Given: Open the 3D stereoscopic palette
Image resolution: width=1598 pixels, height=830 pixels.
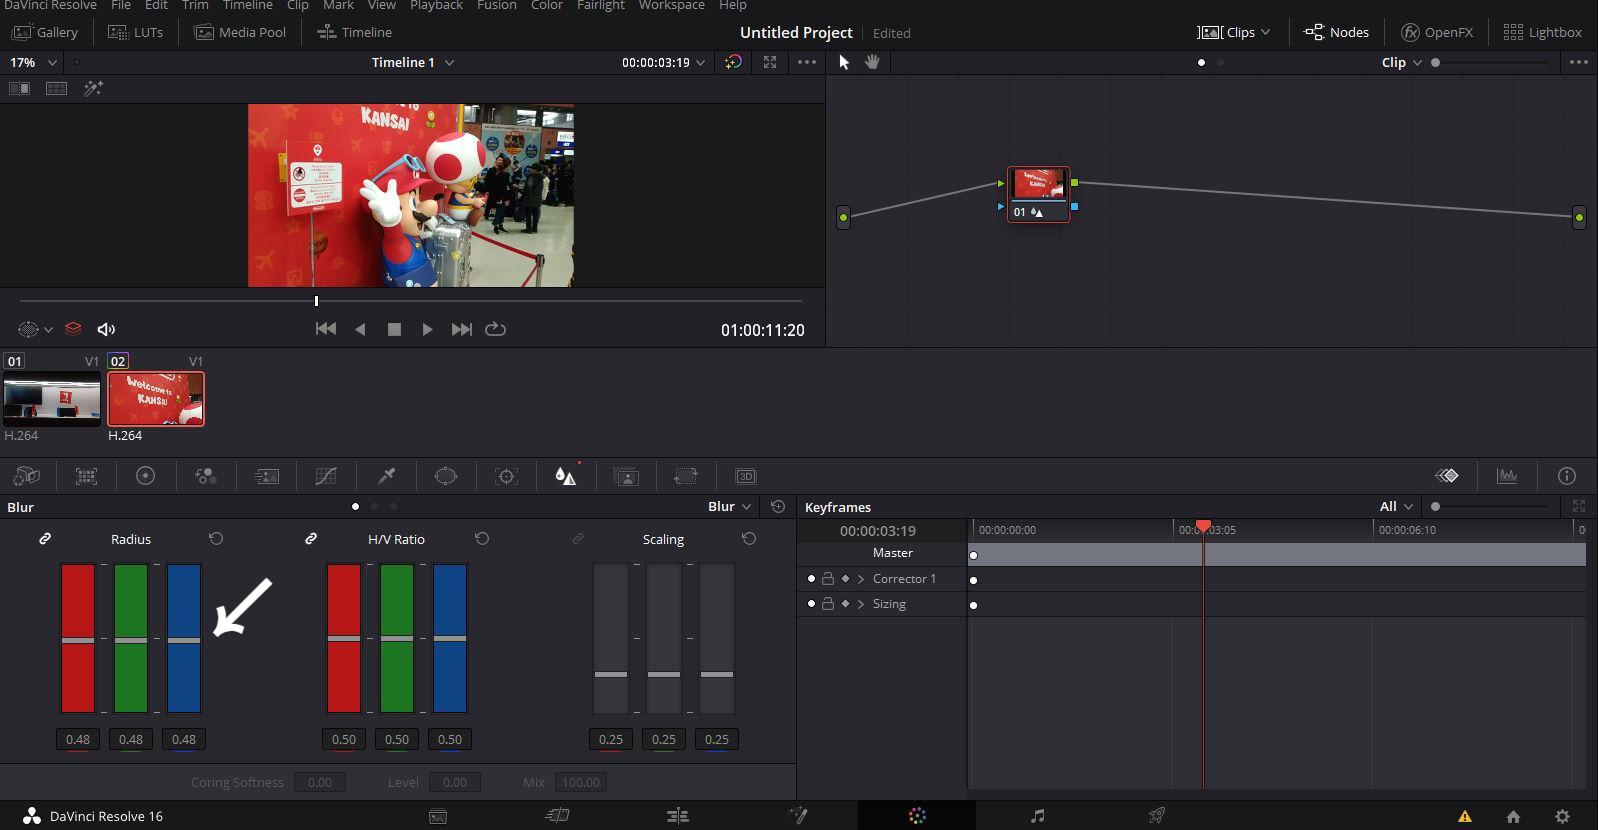Looking at the screenshot, I should pyautogui.click(x=746, y=476).
